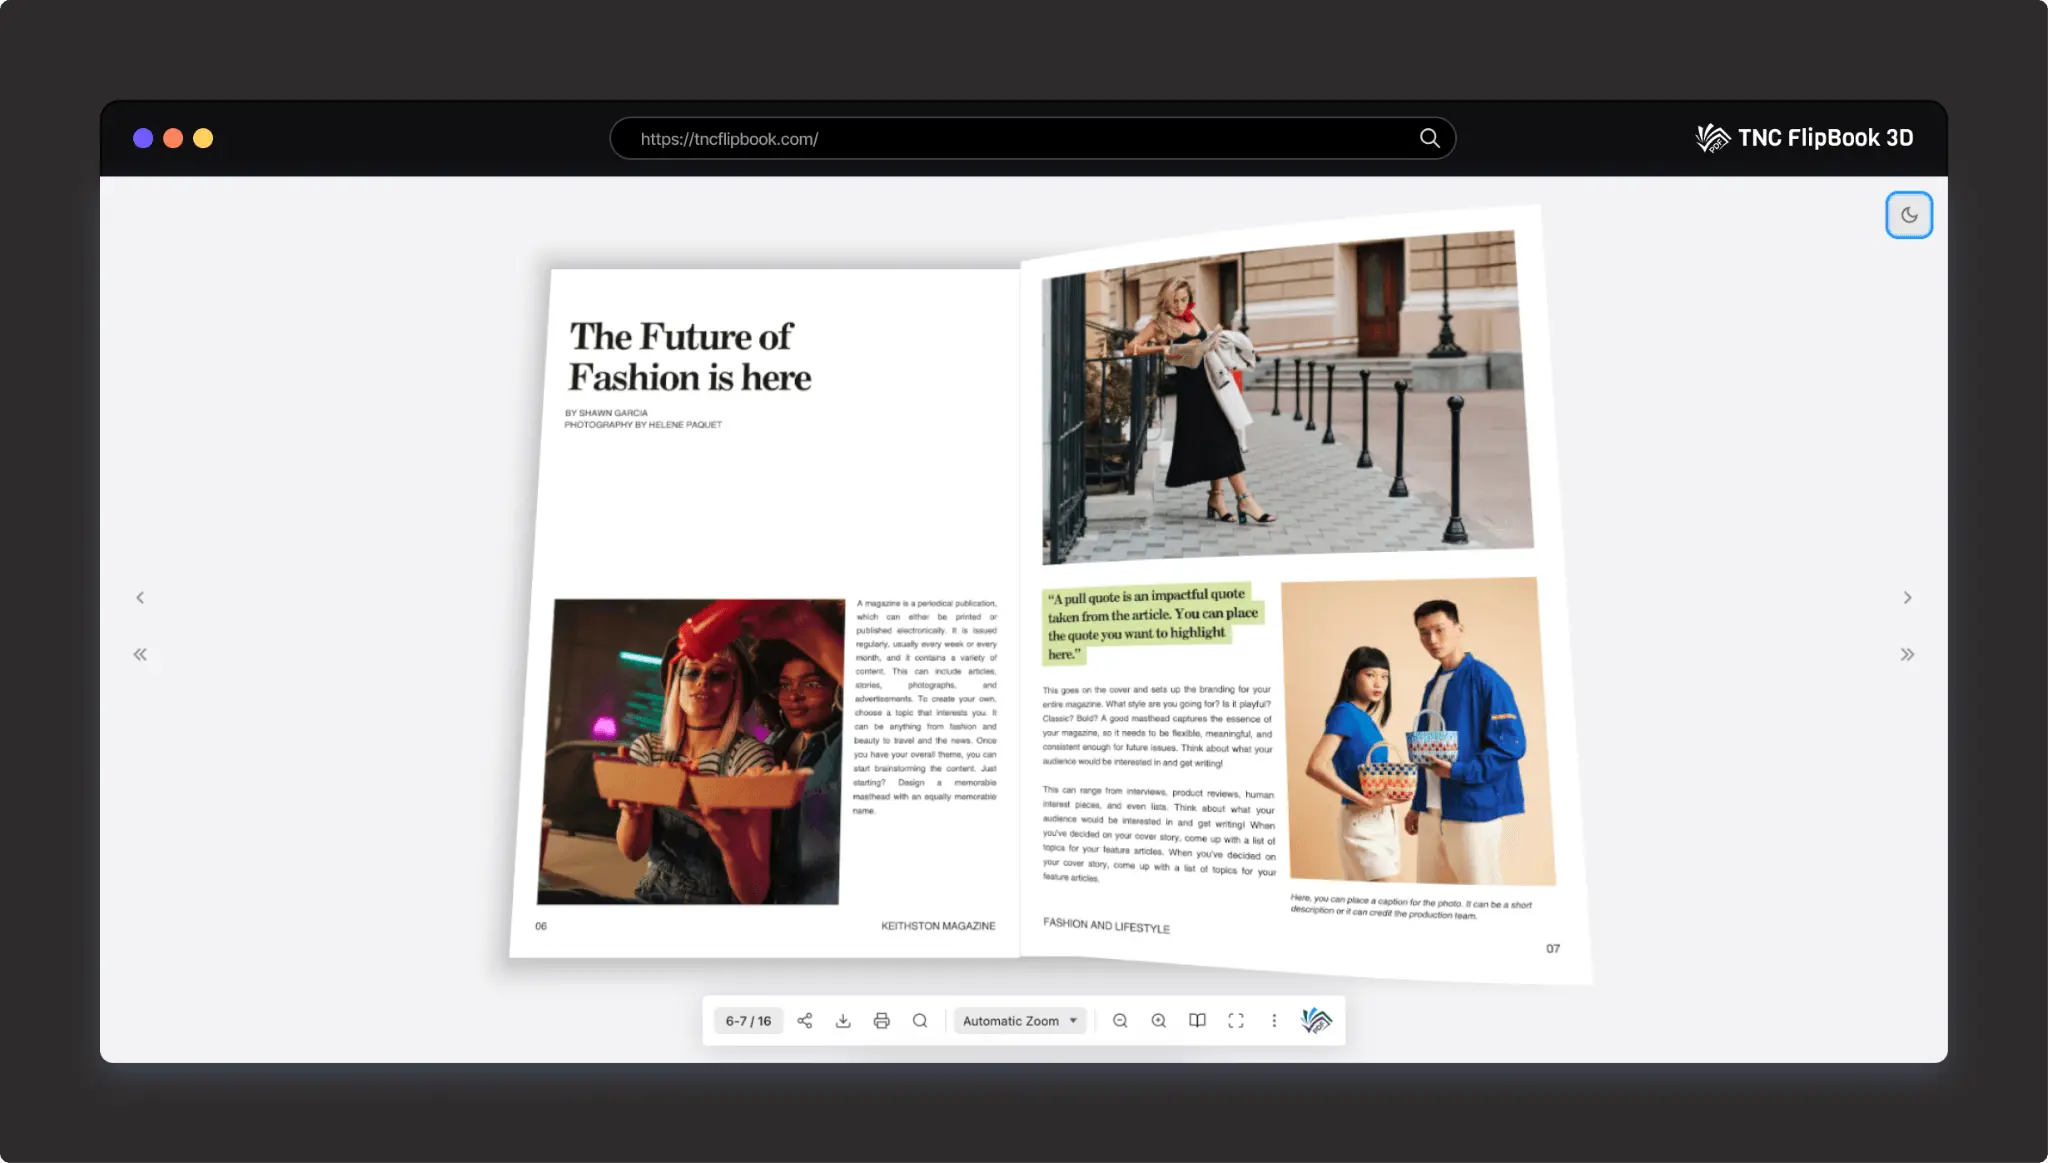
Task: Open the Automatic Zoom dropdown
Action: click(1019, 1021)
